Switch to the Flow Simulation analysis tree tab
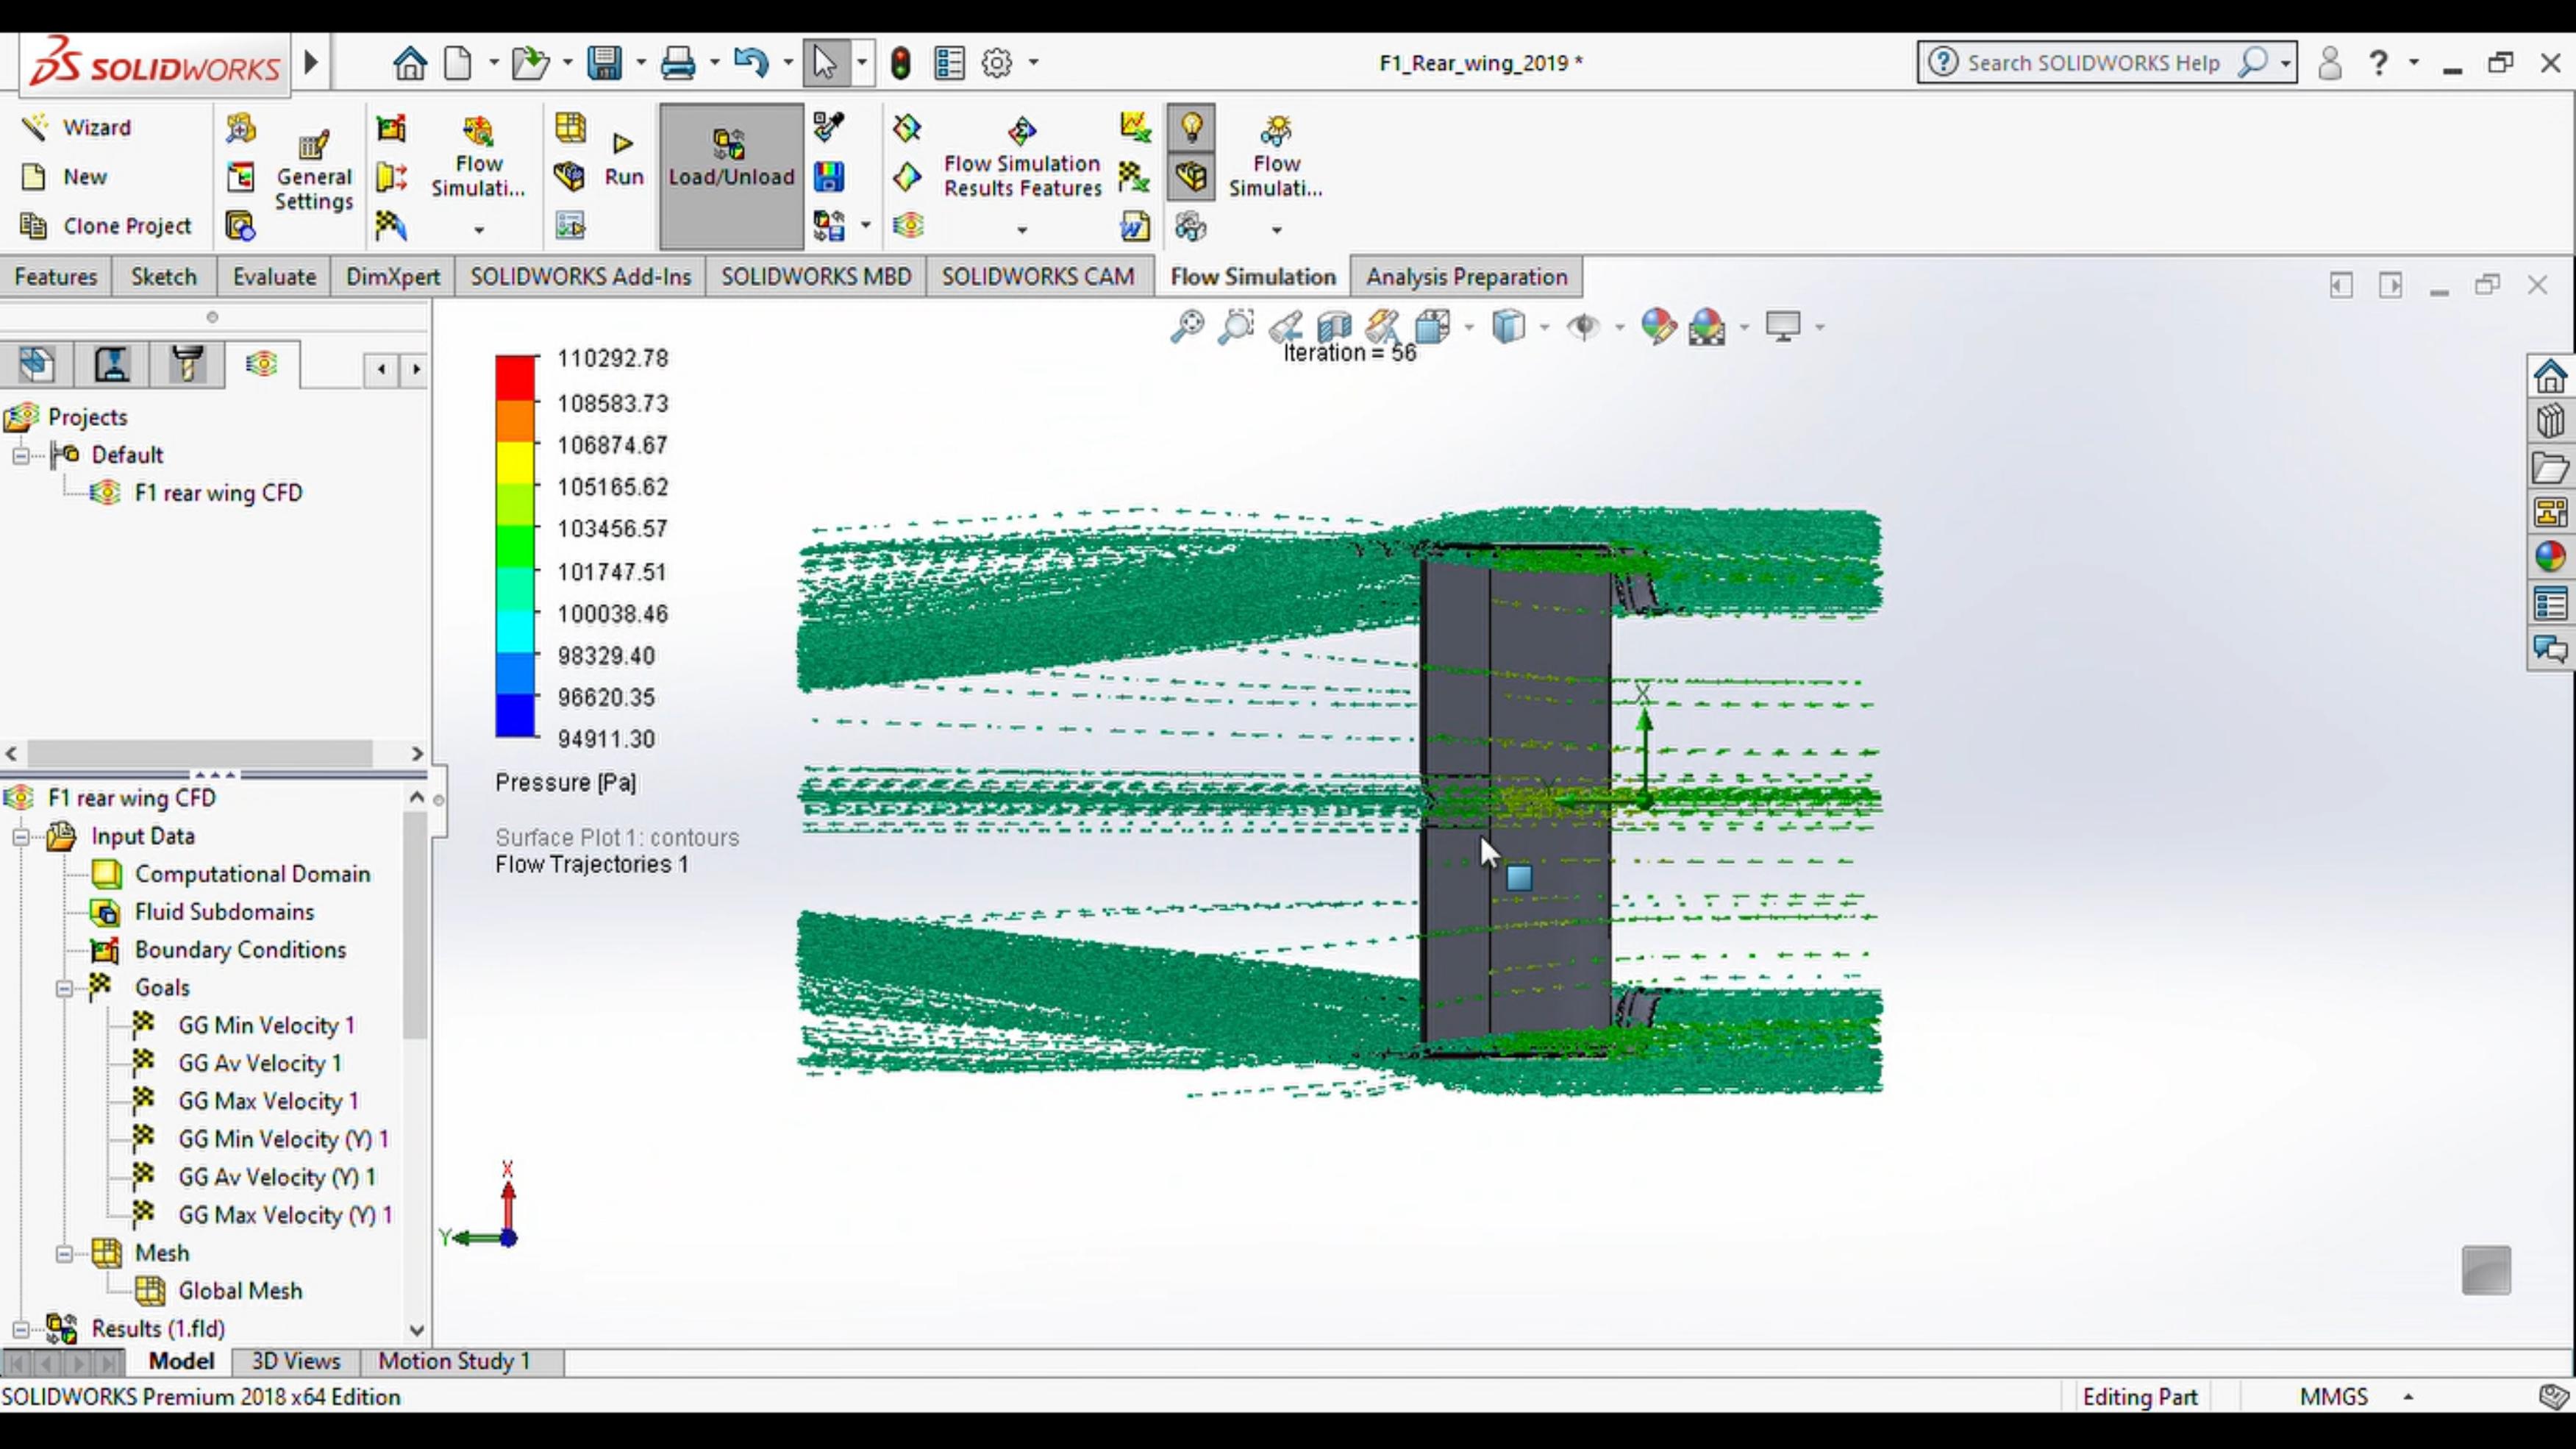 pyautogui.click(x=261, y=364)
